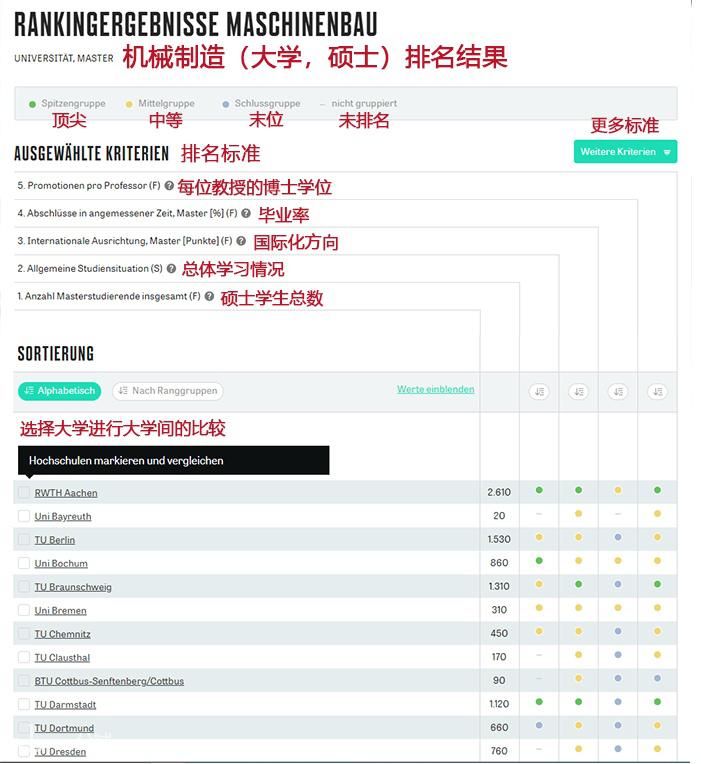Image resolution: width=701 pixels, height=764 pixels.
Task: Click green Spitzengruppe legend dot
Action: (32, 104)
